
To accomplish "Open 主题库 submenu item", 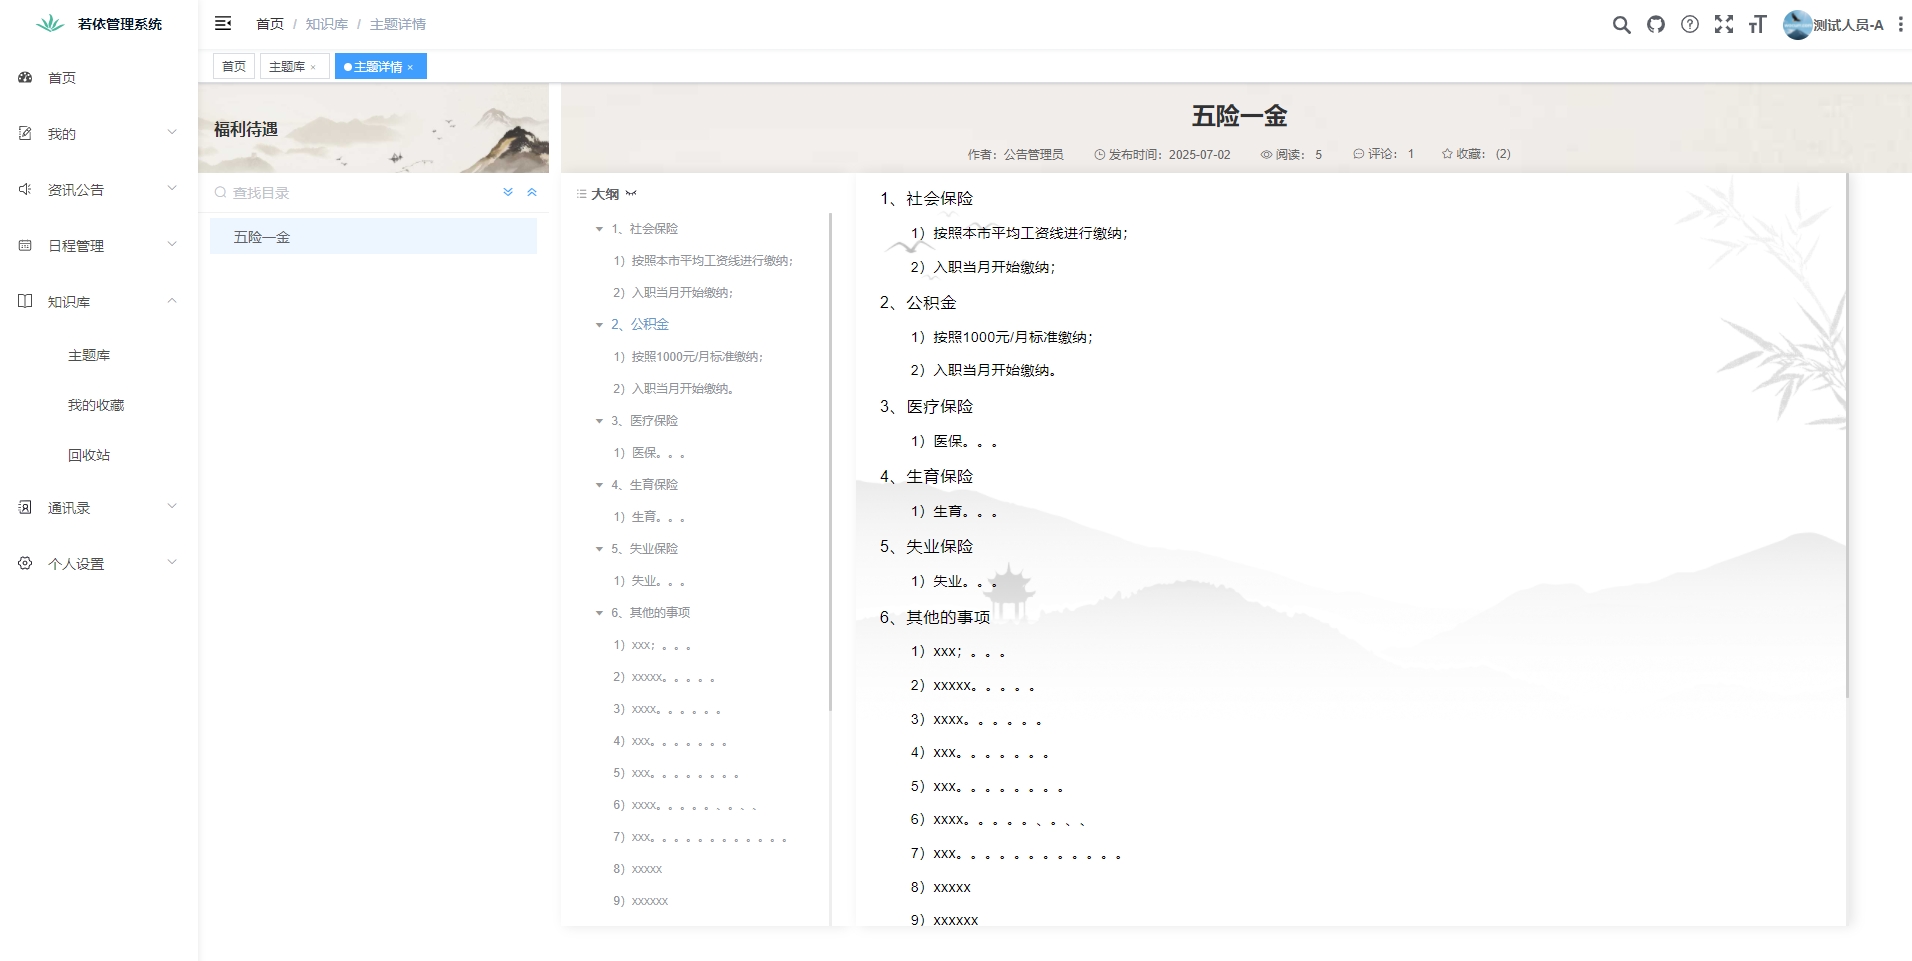I will click(x=98, y=355).
